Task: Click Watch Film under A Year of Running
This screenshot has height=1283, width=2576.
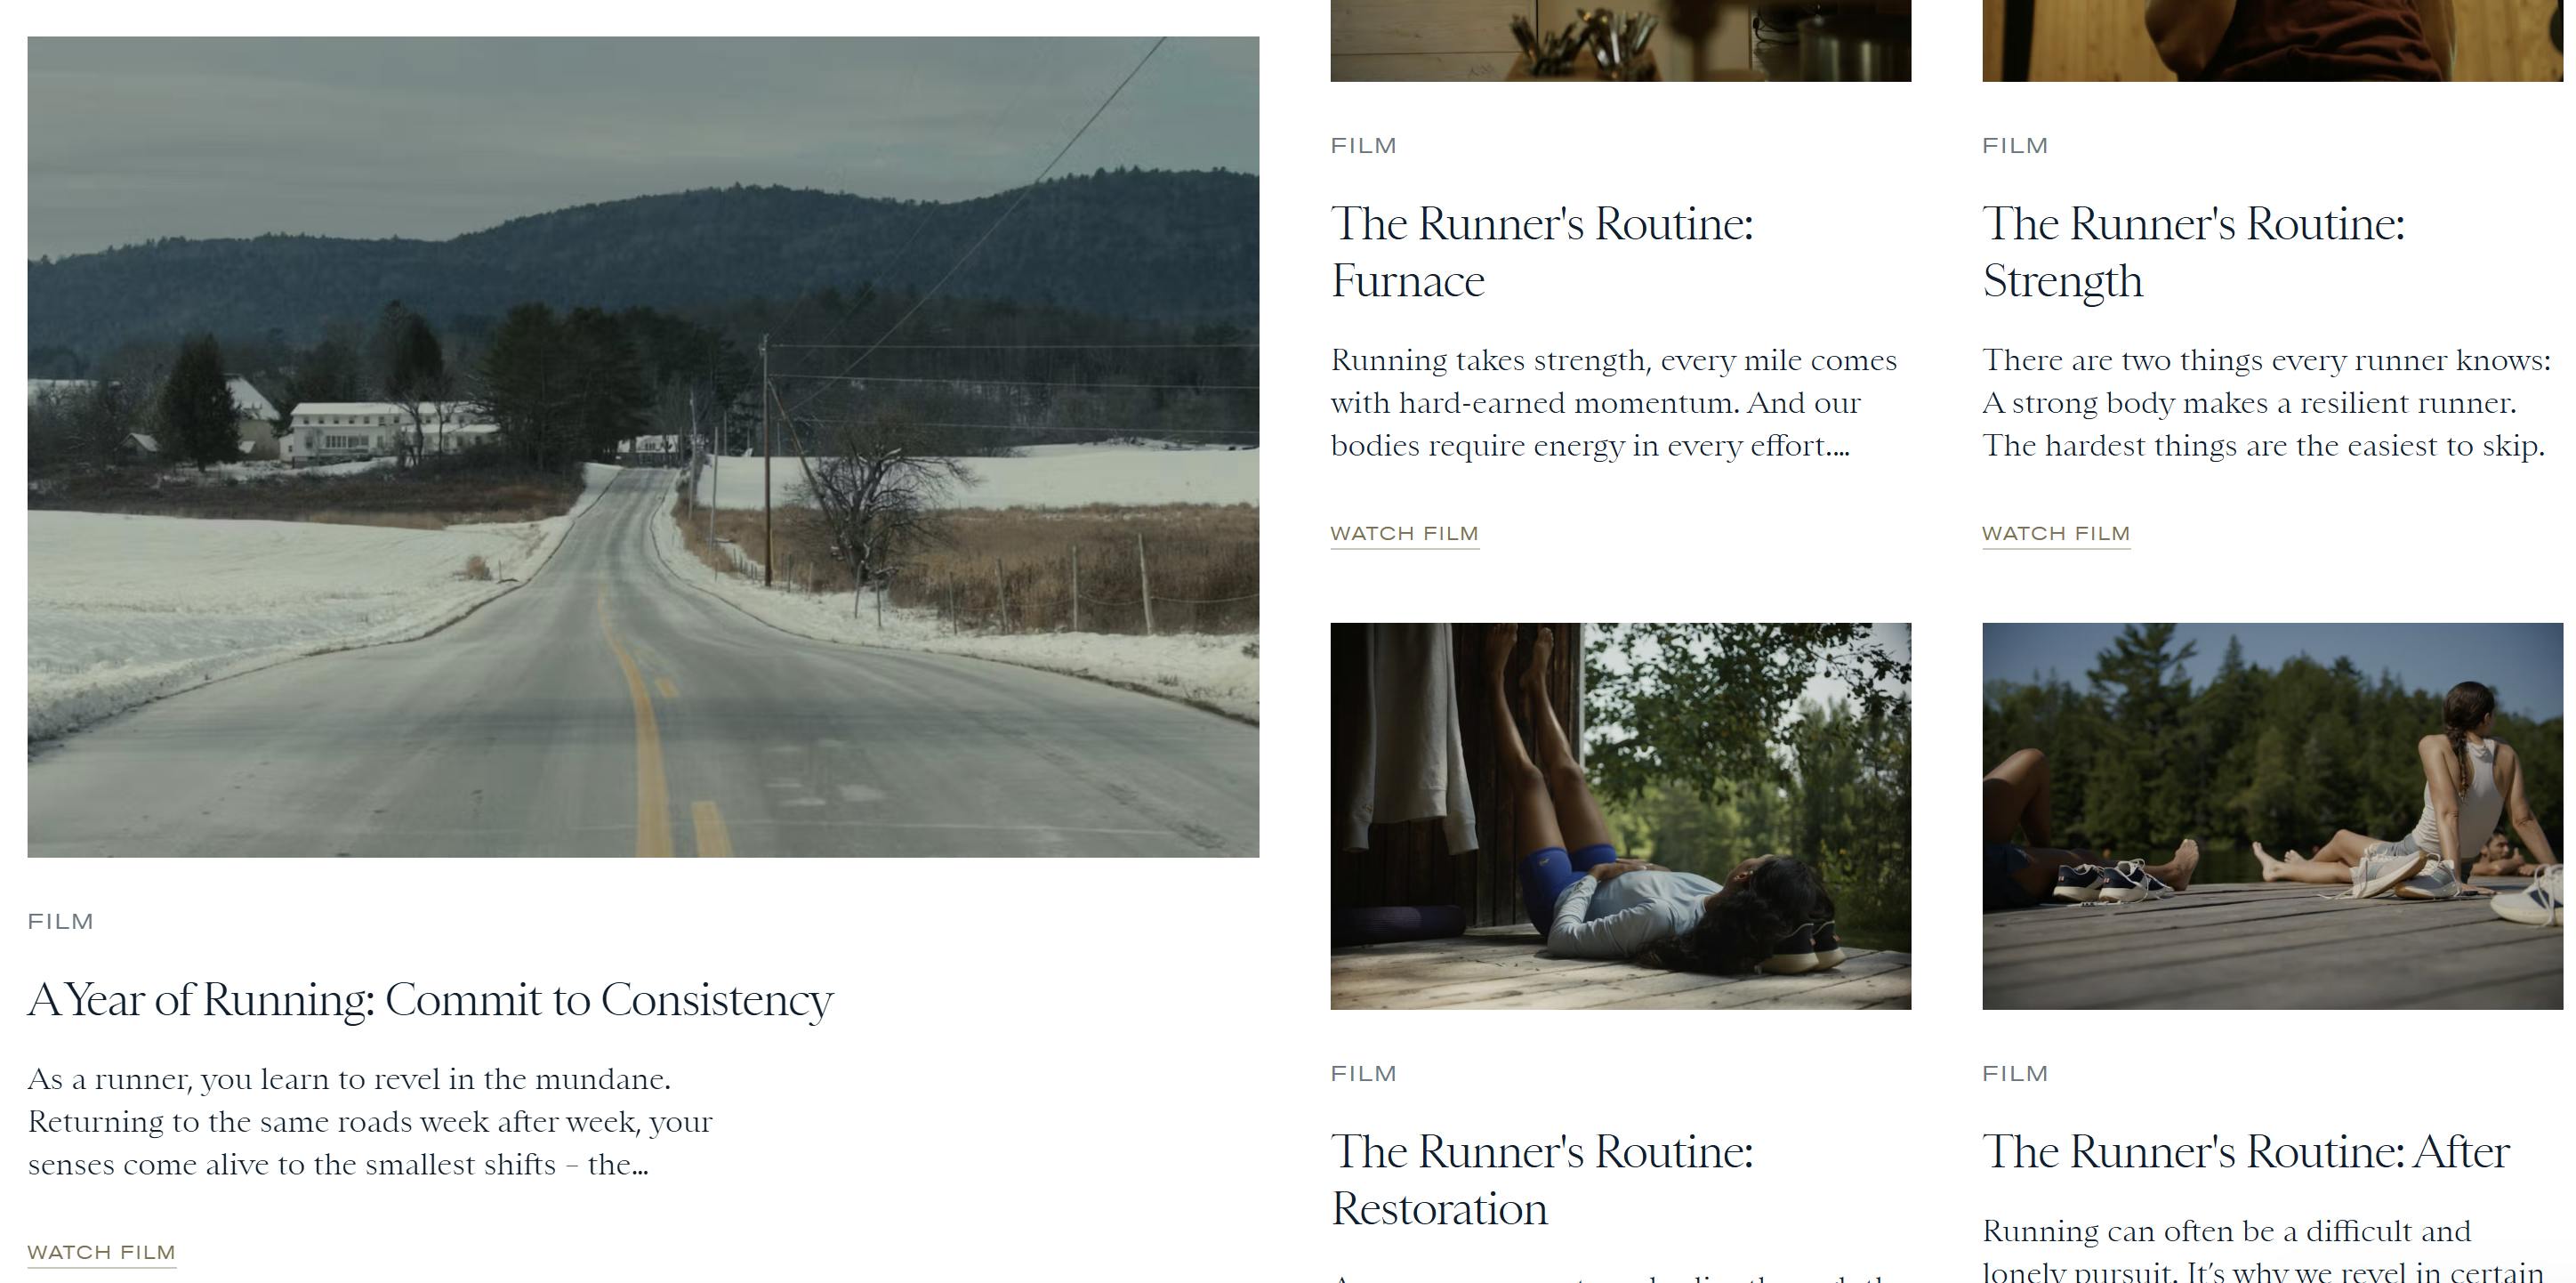Action: [x=101, y=1252]
